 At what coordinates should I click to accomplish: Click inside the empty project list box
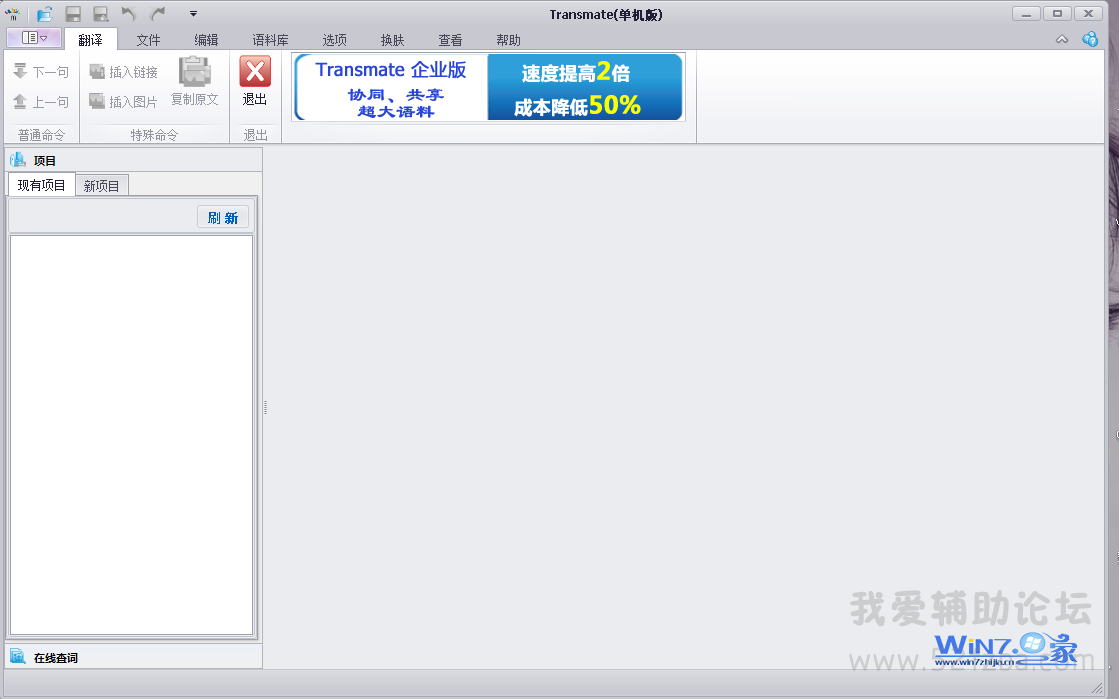[x=131, y=435]
